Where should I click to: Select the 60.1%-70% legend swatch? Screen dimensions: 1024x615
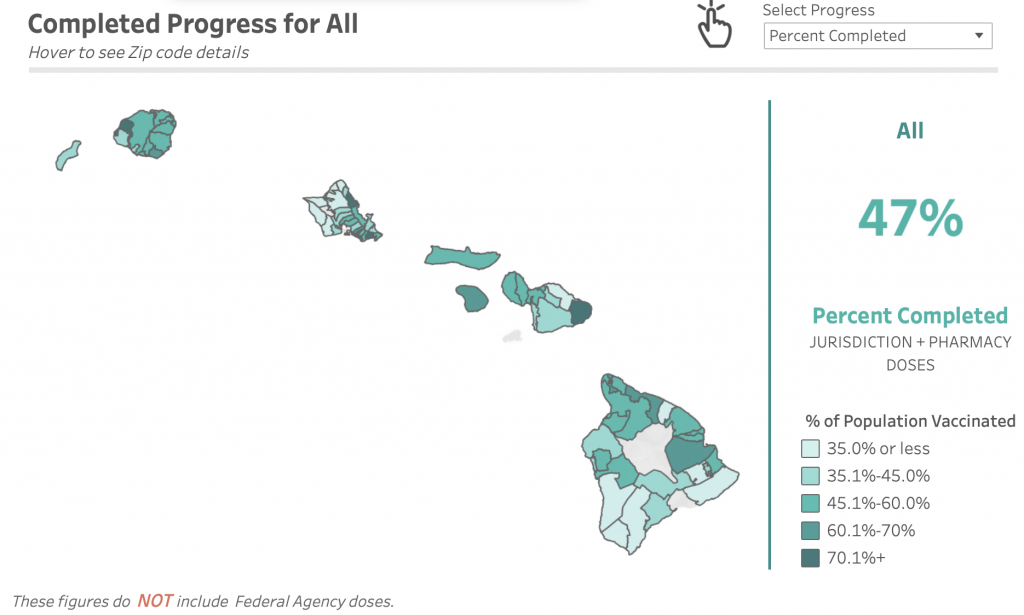(810, 530)
